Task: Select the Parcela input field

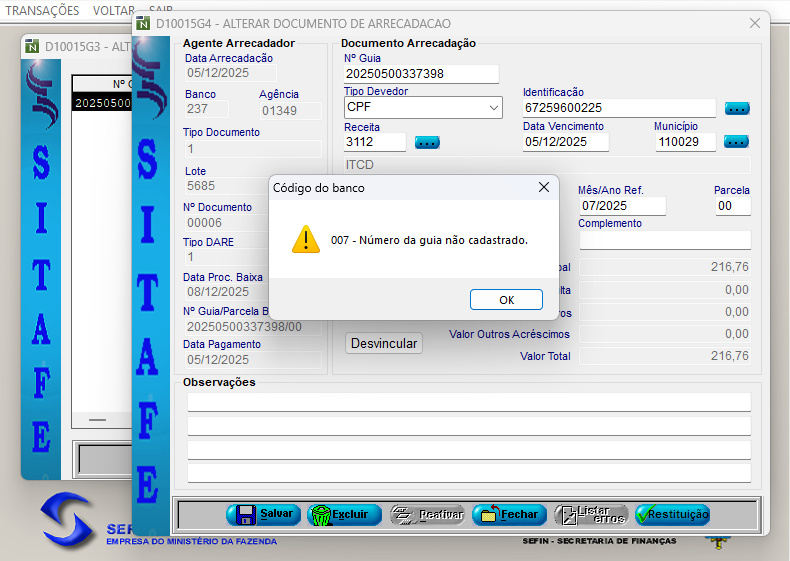Action: click(x=731, y=206)
